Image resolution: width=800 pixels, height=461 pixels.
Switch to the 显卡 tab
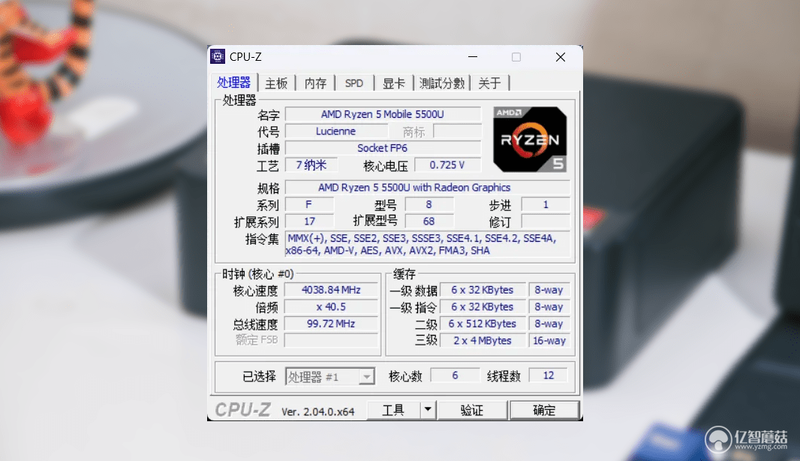tap(393, 83)
